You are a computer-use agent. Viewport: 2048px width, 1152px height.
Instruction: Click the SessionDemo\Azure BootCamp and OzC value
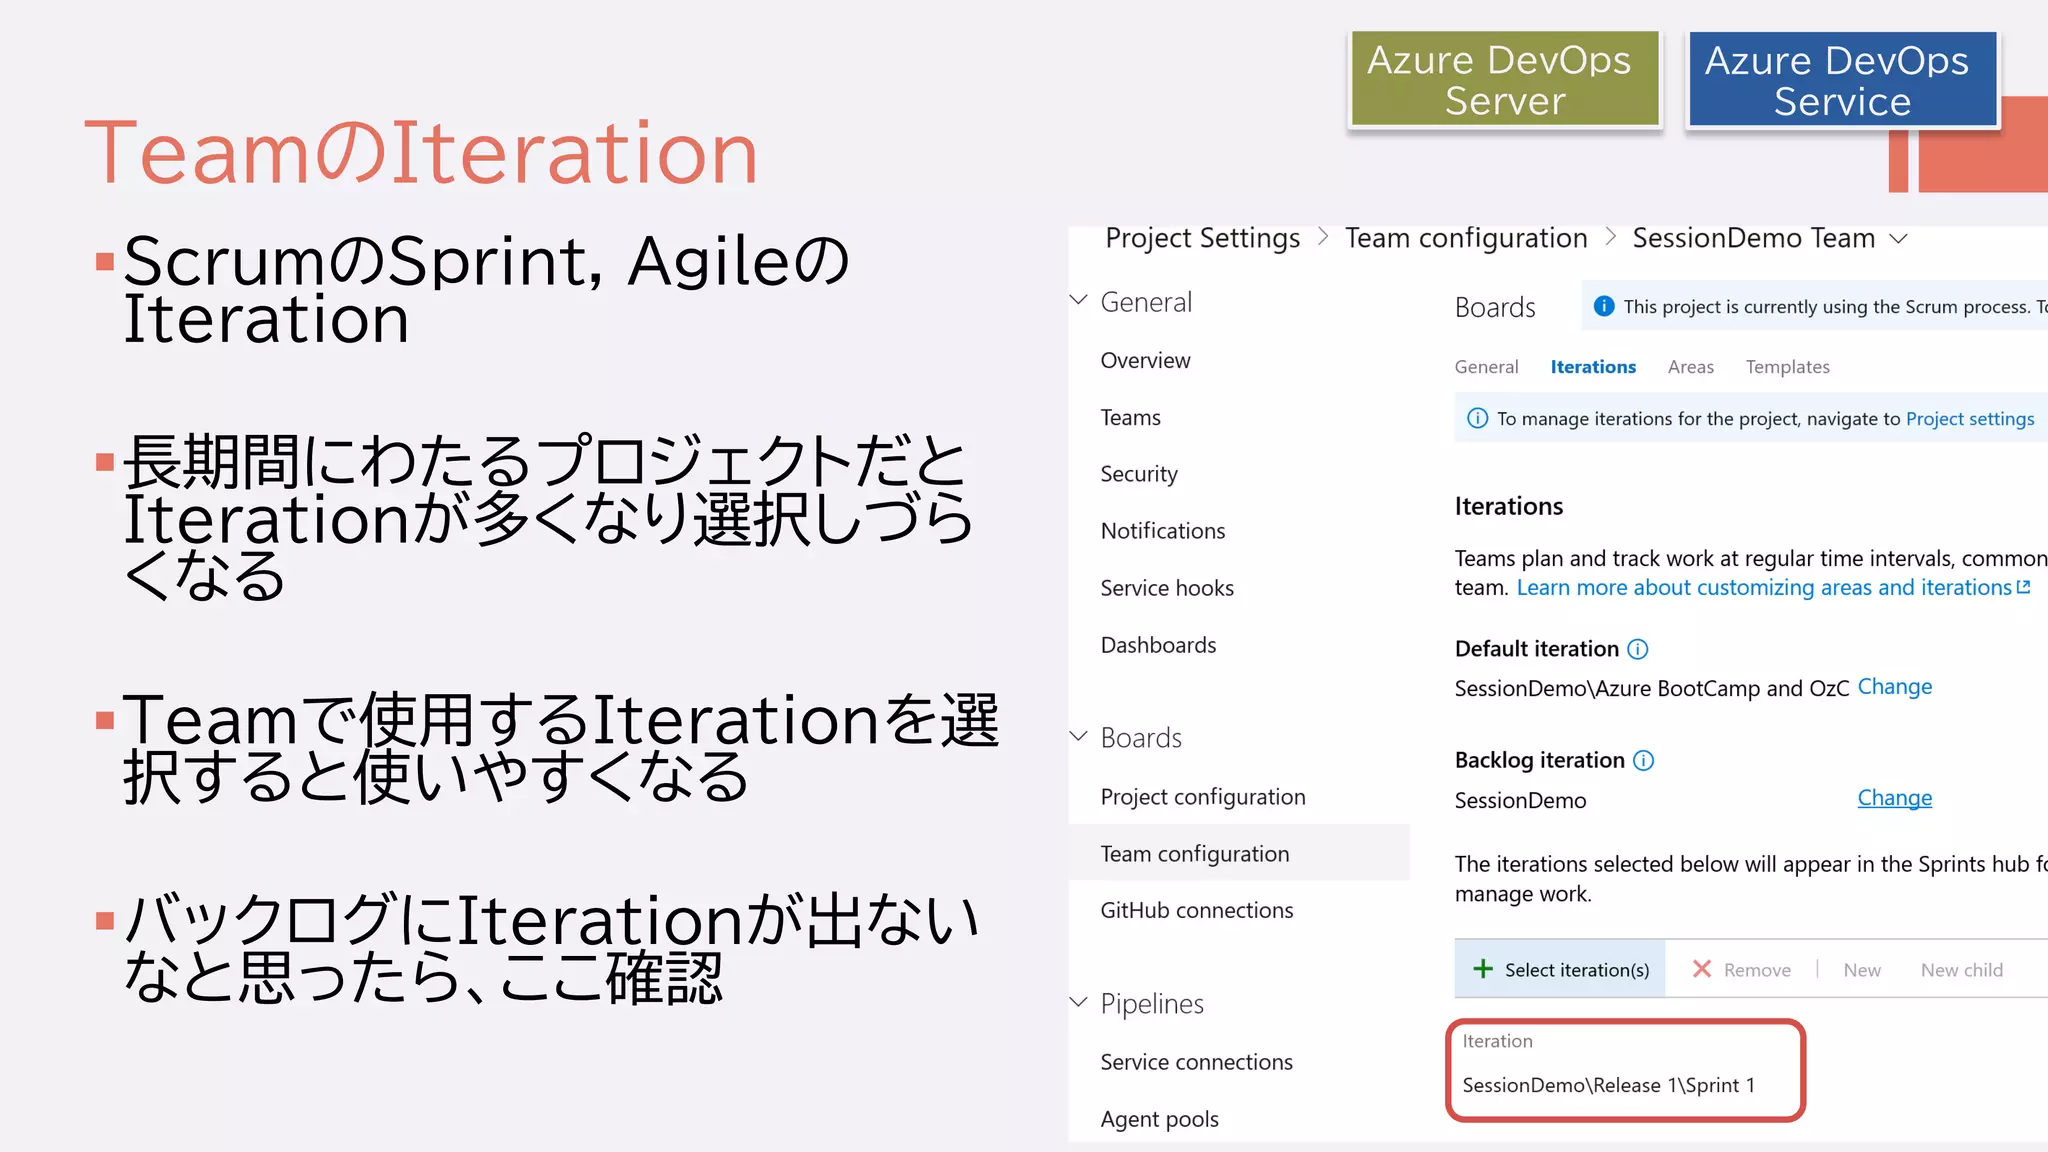coord(1652,689)
